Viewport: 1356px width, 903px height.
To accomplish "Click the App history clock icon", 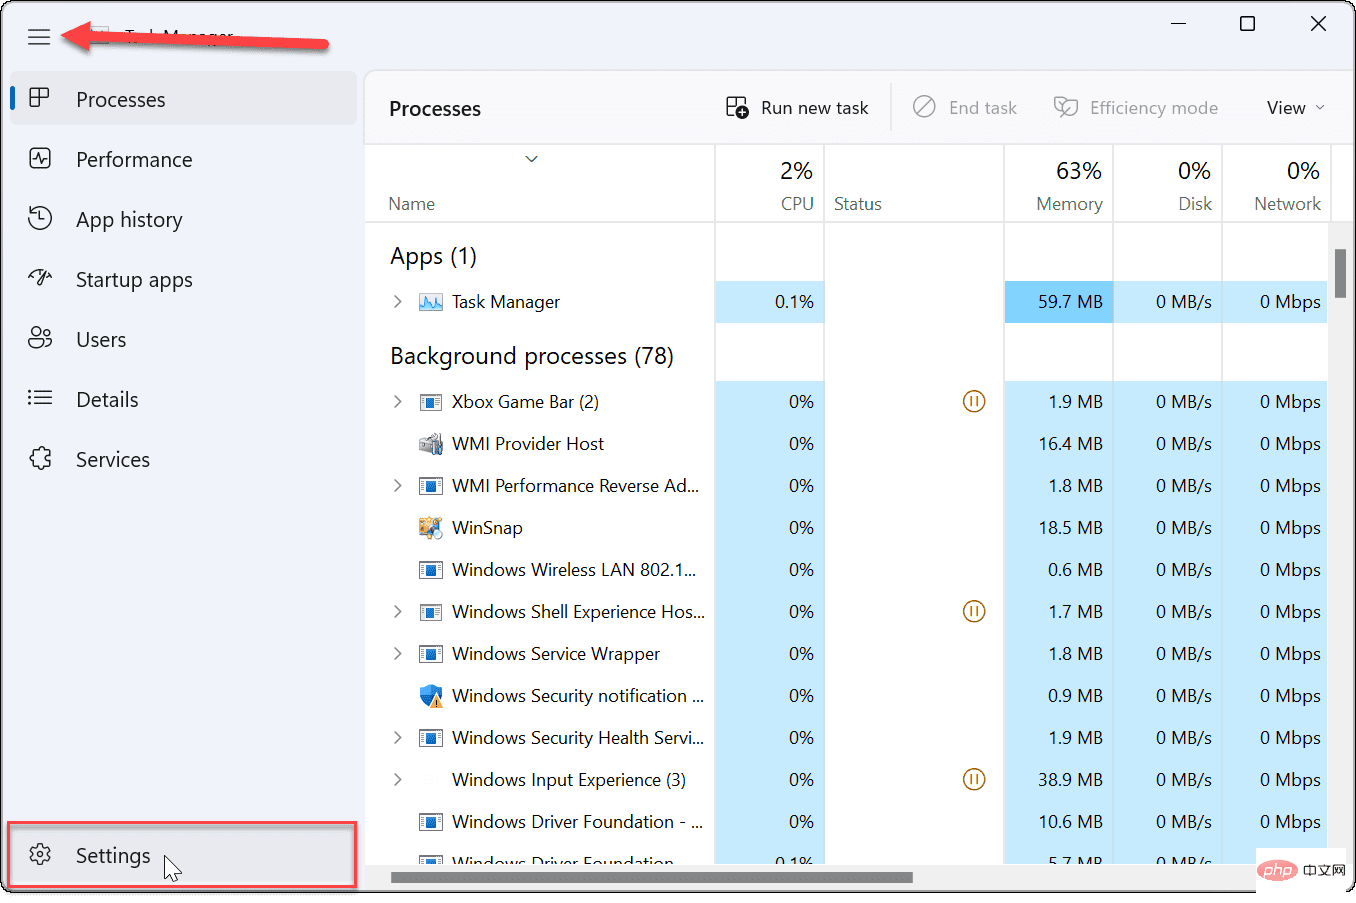I will pyautogui.click(x=40, y=218).
